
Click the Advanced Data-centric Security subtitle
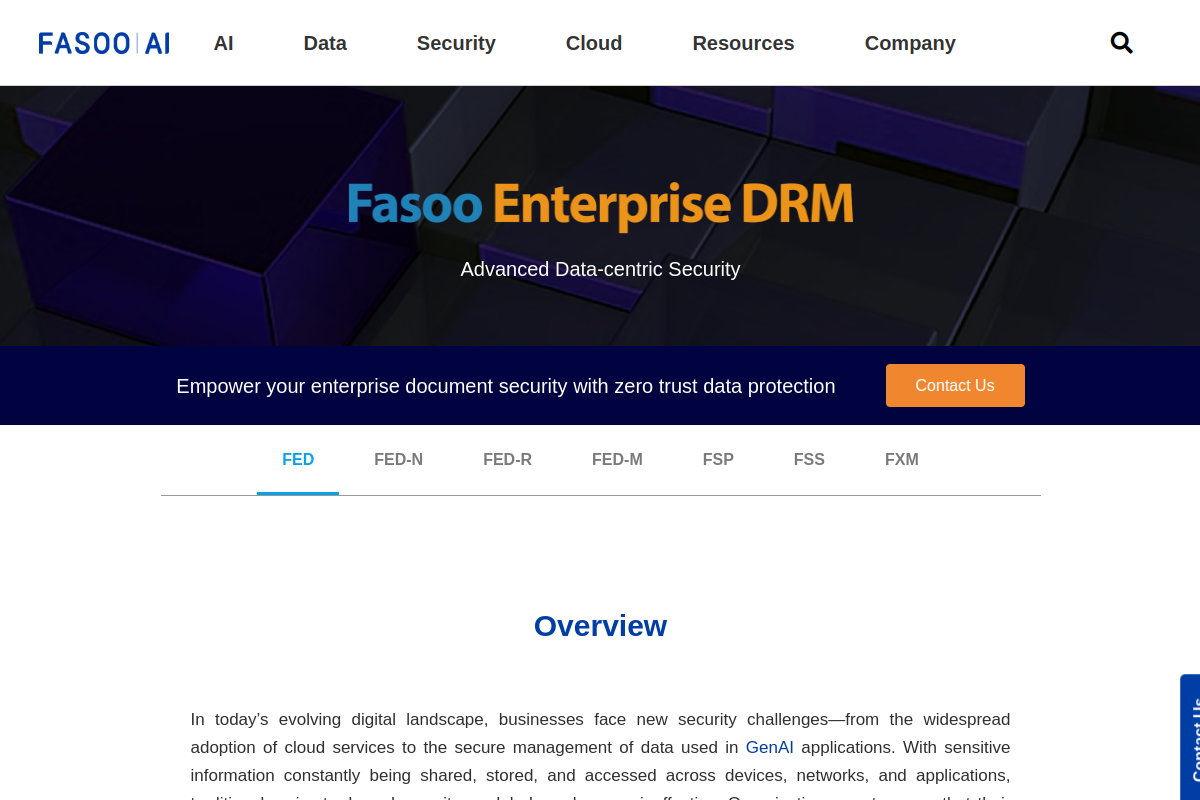coord(600,269)
